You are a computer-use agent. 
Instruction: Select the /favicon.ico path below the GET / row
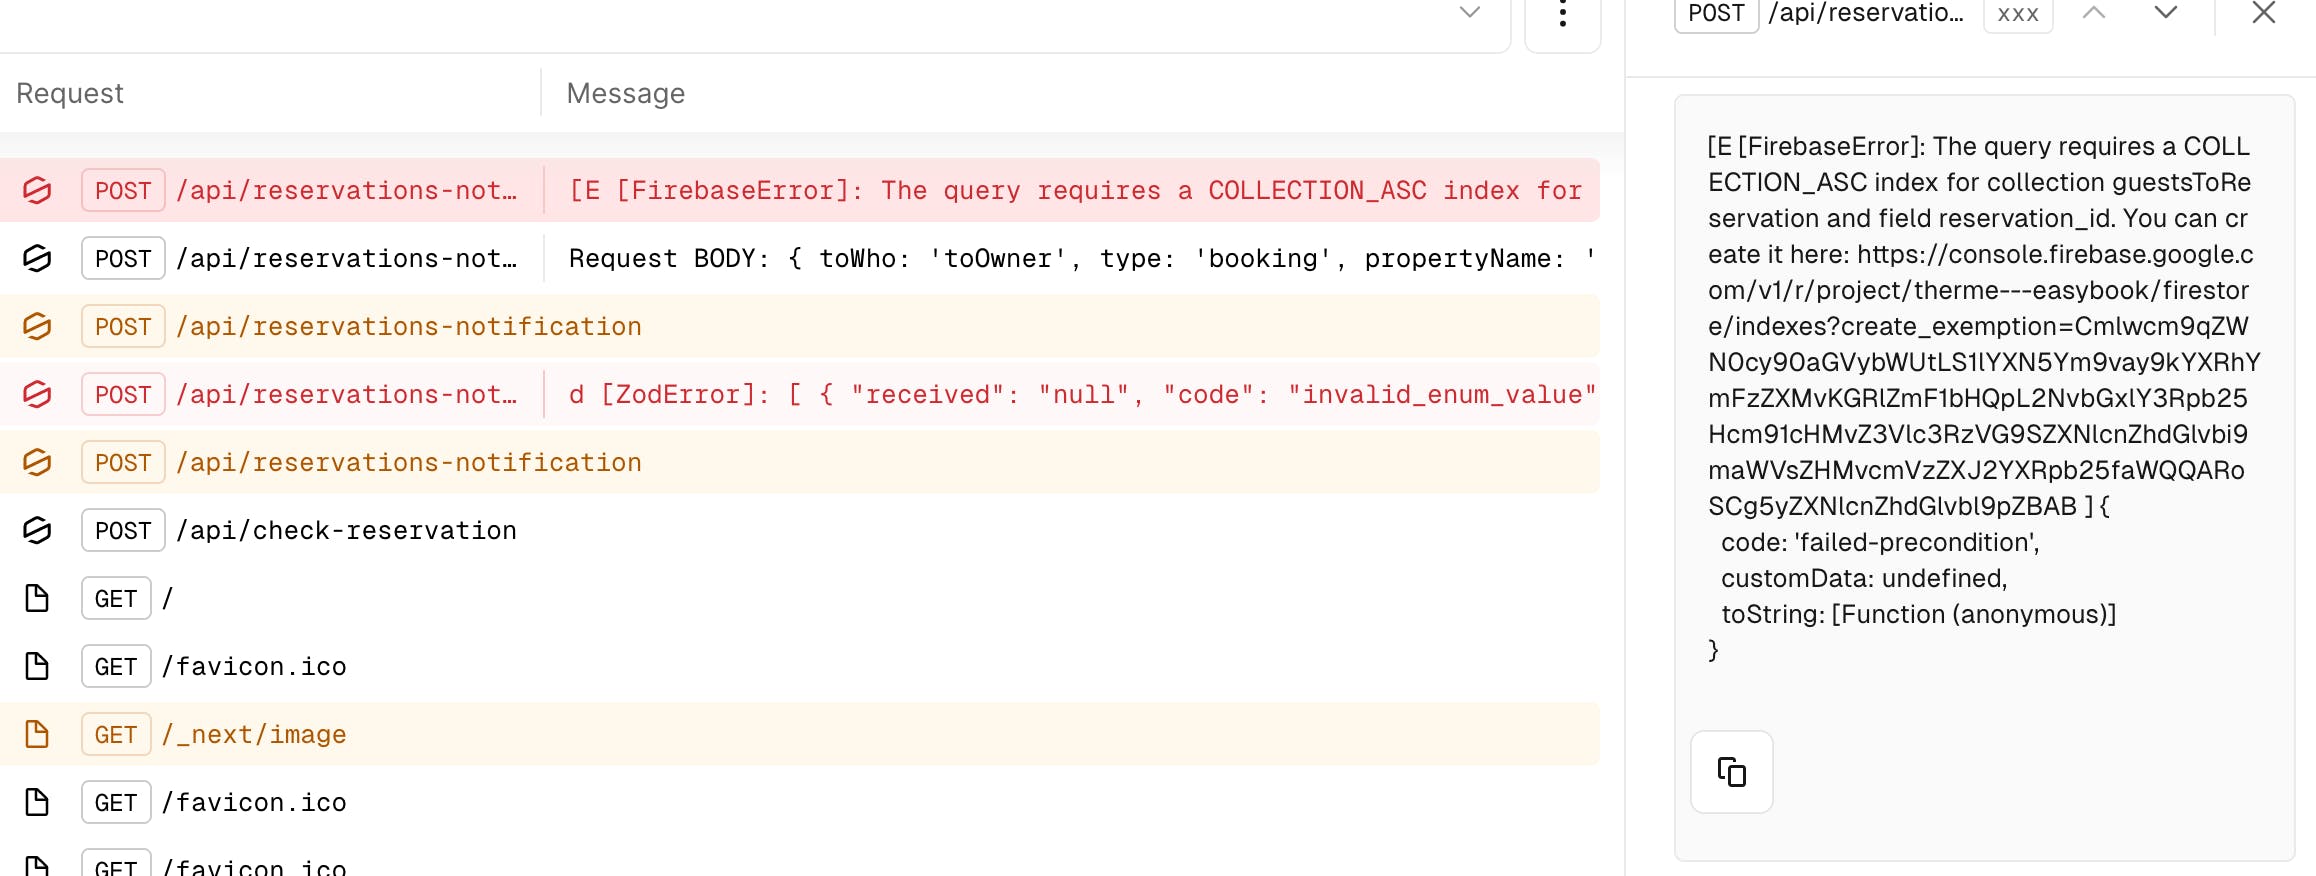tap(254, 666)
